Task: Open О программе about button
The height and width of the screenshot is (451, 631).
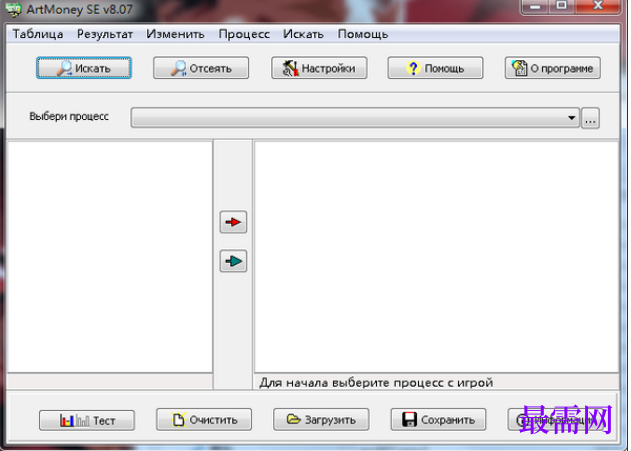Action: [x=553, y=68]
